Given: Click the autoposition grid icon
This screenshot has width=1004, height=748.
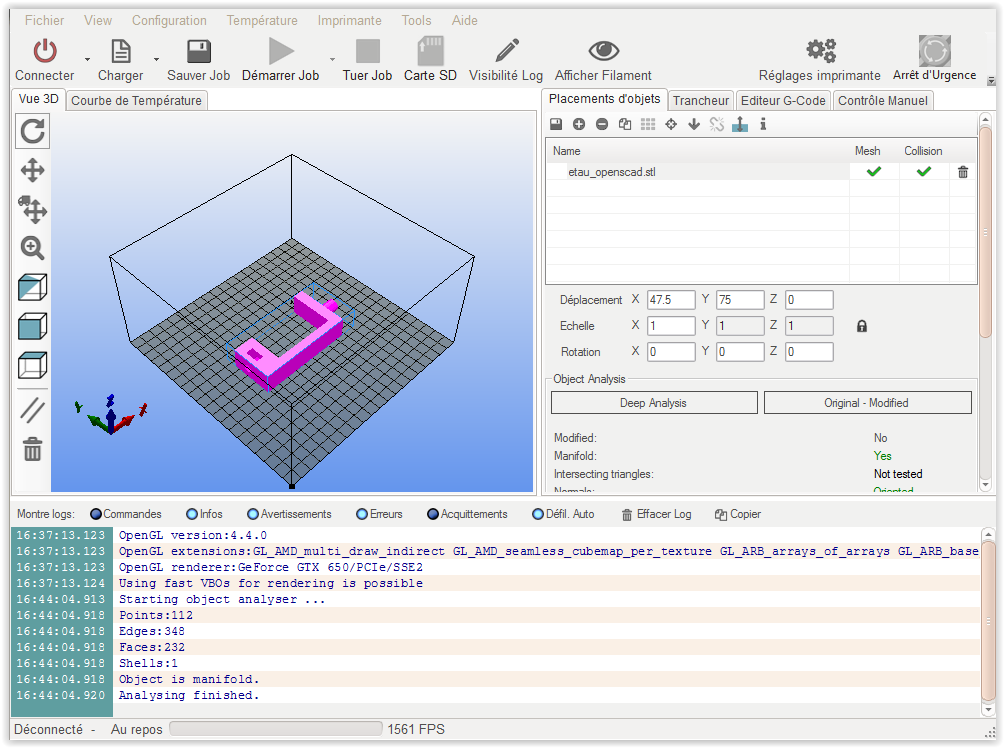Looking at the screenshot, I should (648, 124).
